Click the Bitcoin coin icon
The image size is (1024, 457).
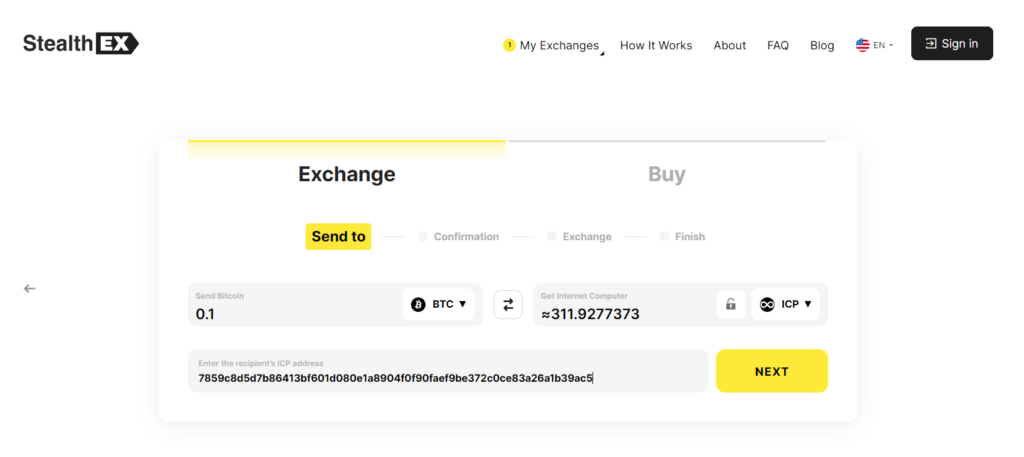coord(418,304)
